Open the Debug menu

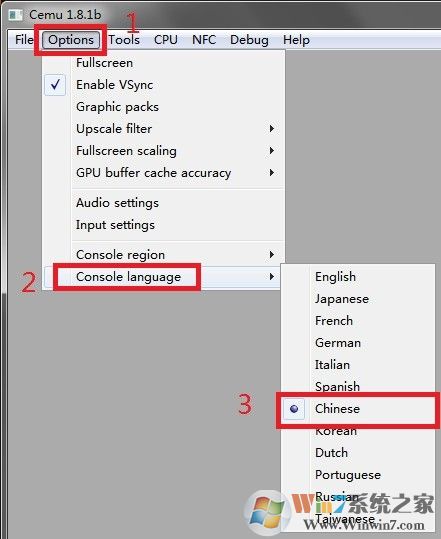[x=249, y=40]
